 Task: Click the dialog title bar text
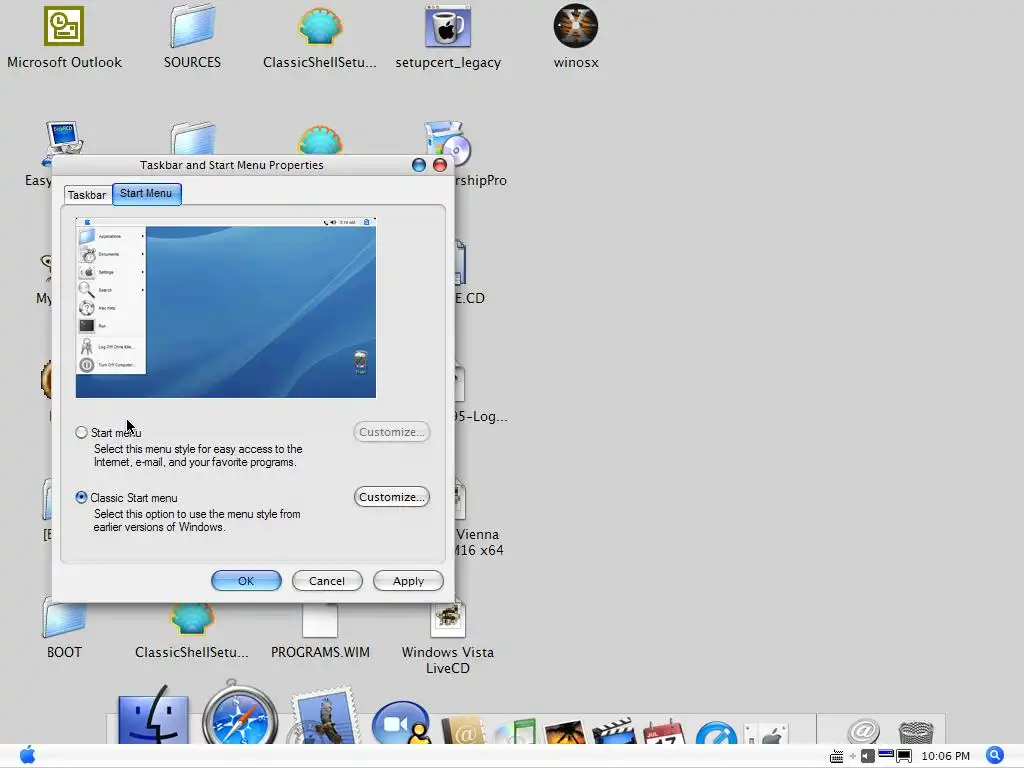(x=232, y=165)
